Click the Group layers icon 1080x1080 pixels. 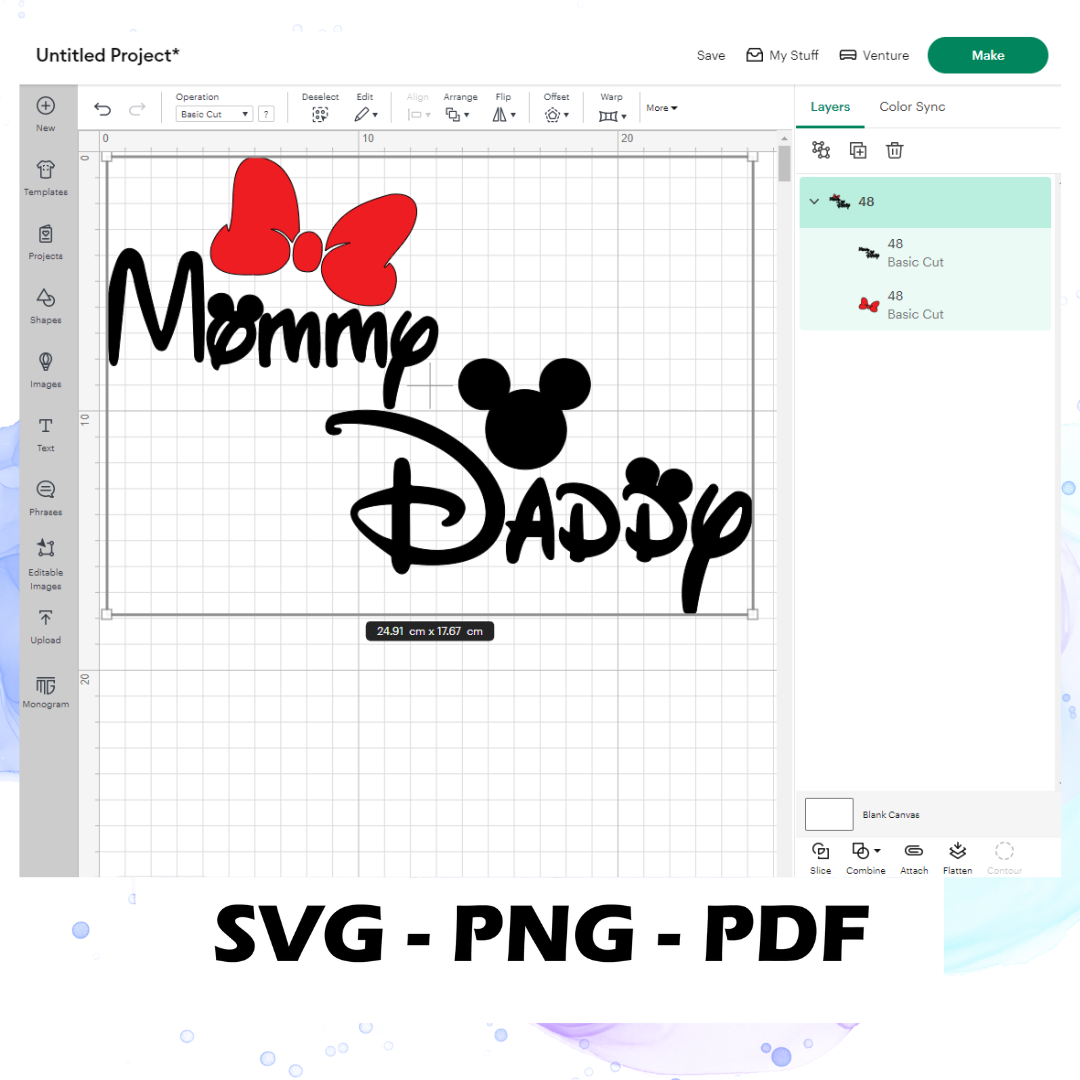[821, 149]
